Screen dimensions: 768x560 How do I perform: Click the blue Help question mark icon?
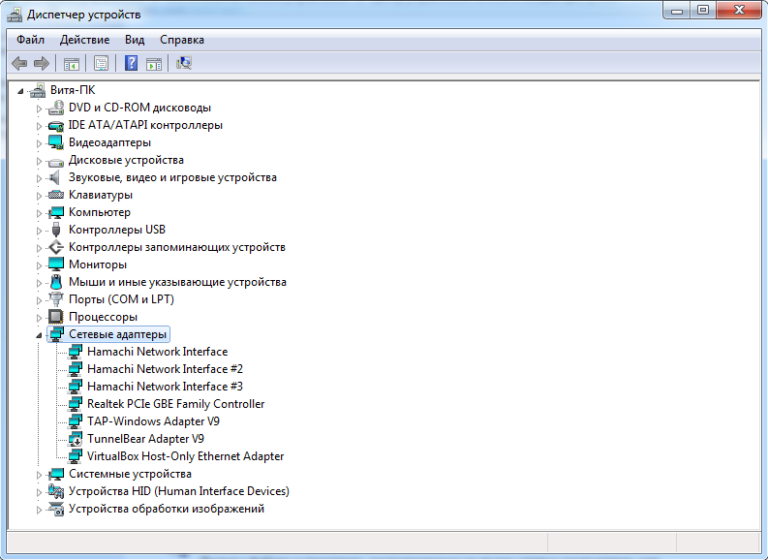pyautogui.click(x=130, y=63)
